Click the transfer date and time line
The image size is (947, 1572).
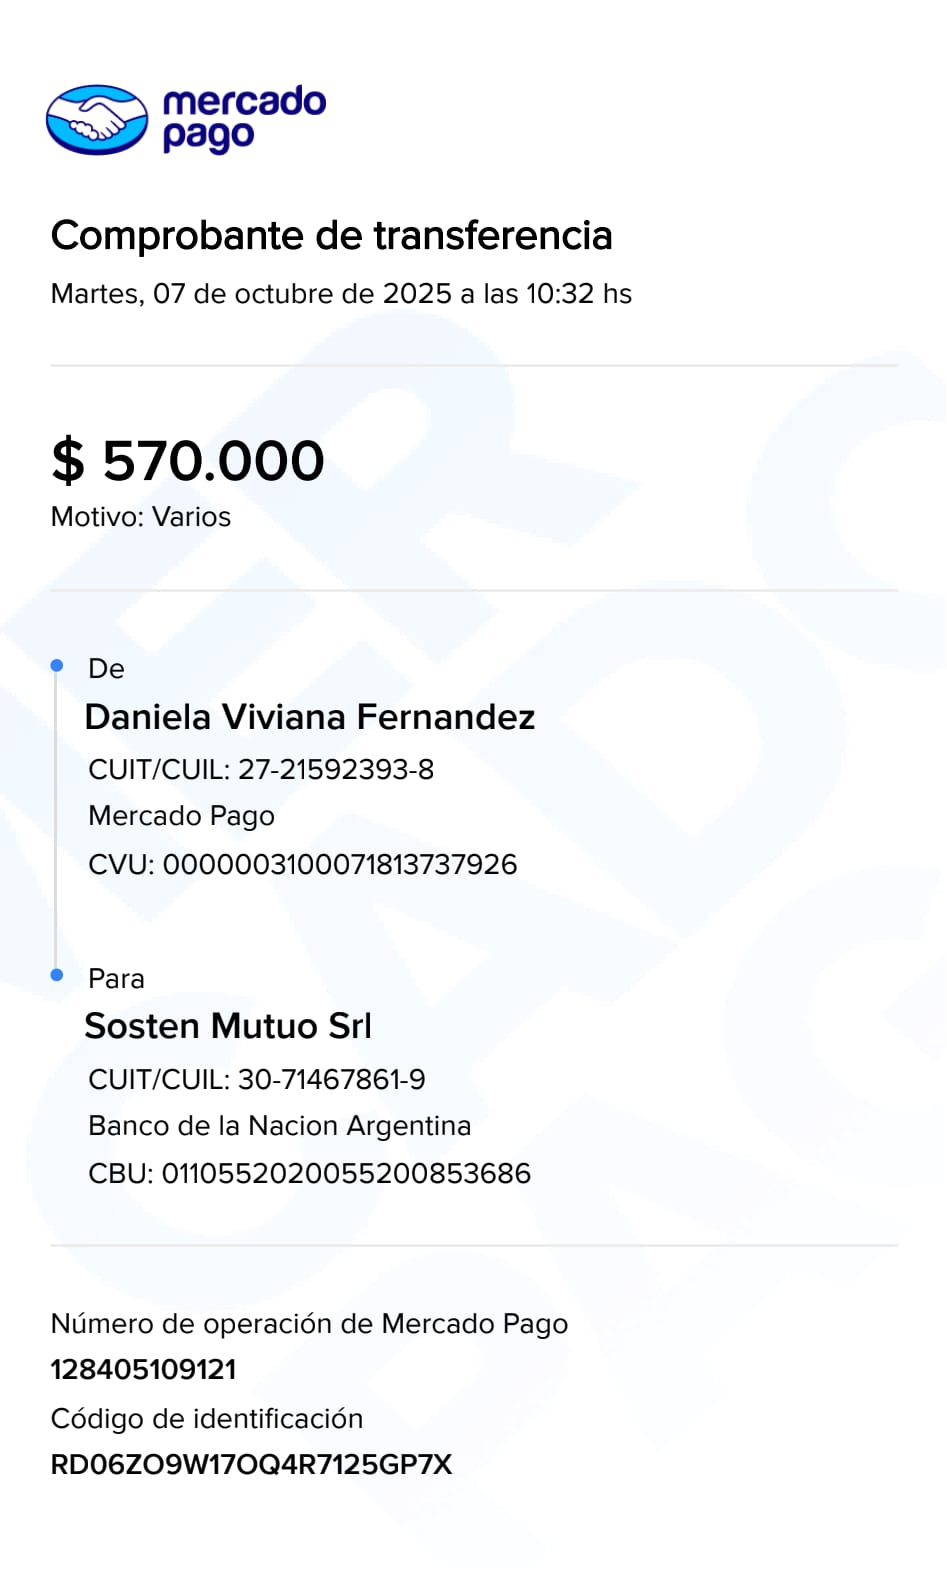tap(341, 294)
